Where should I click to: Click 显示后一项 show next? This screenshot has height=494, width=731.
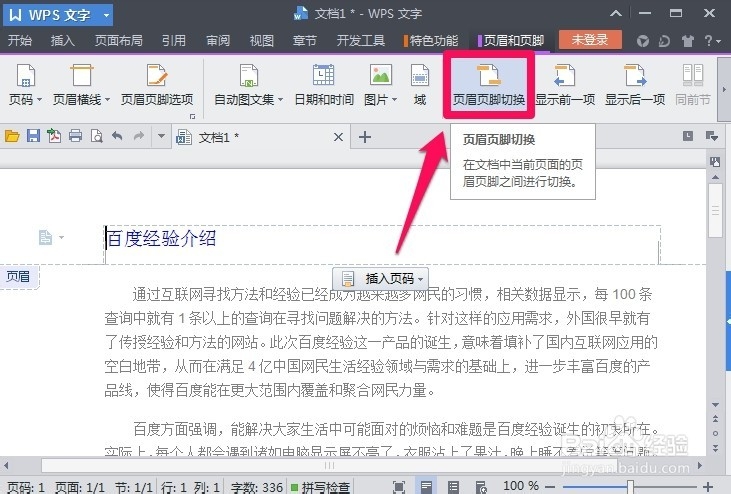634,86
